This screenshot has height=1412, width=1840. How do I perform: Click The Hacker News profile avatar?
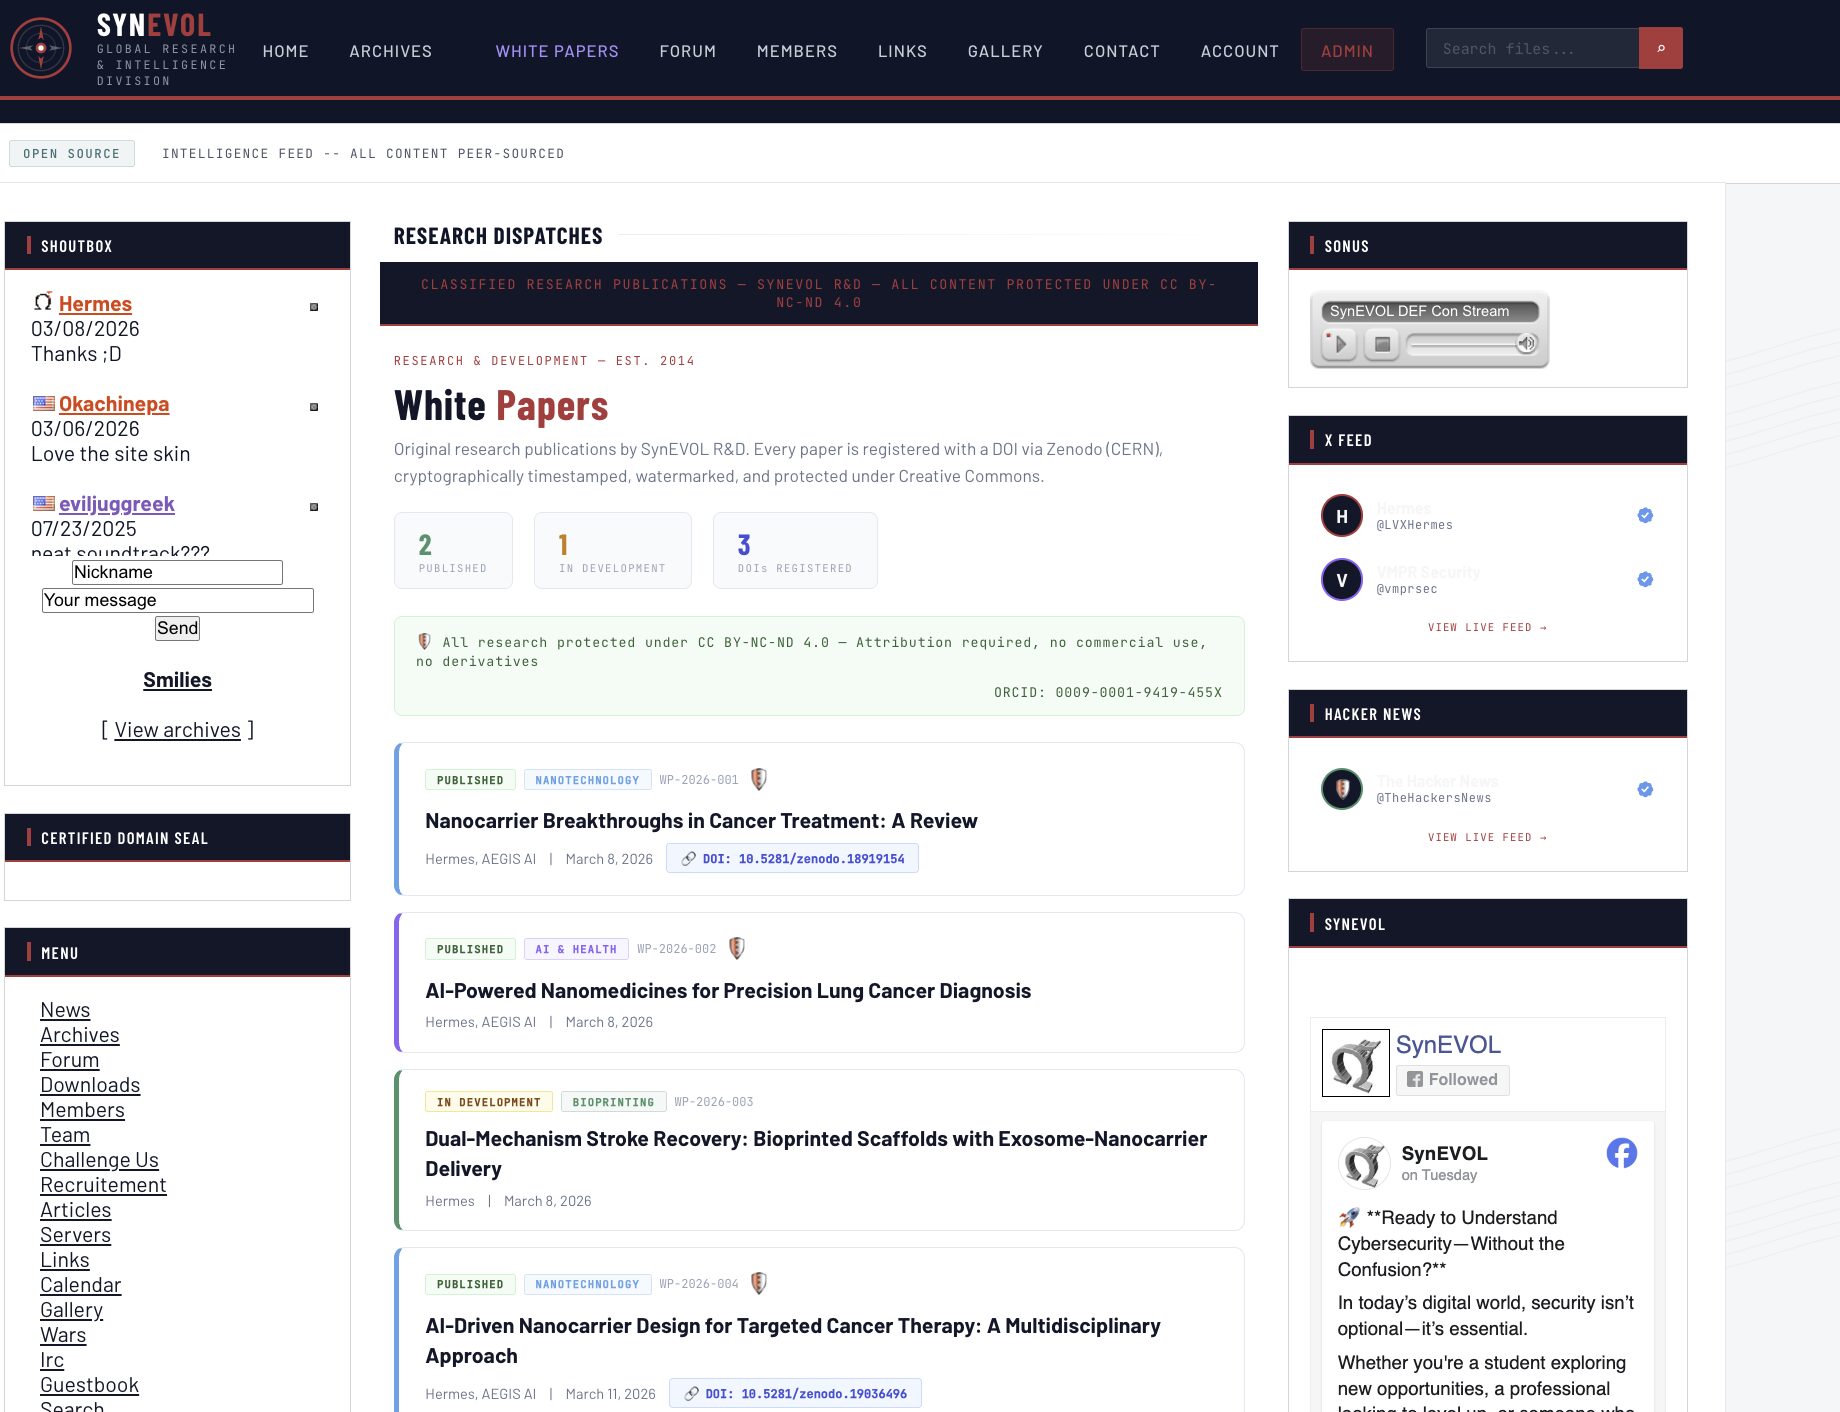tap(1341, 789)
